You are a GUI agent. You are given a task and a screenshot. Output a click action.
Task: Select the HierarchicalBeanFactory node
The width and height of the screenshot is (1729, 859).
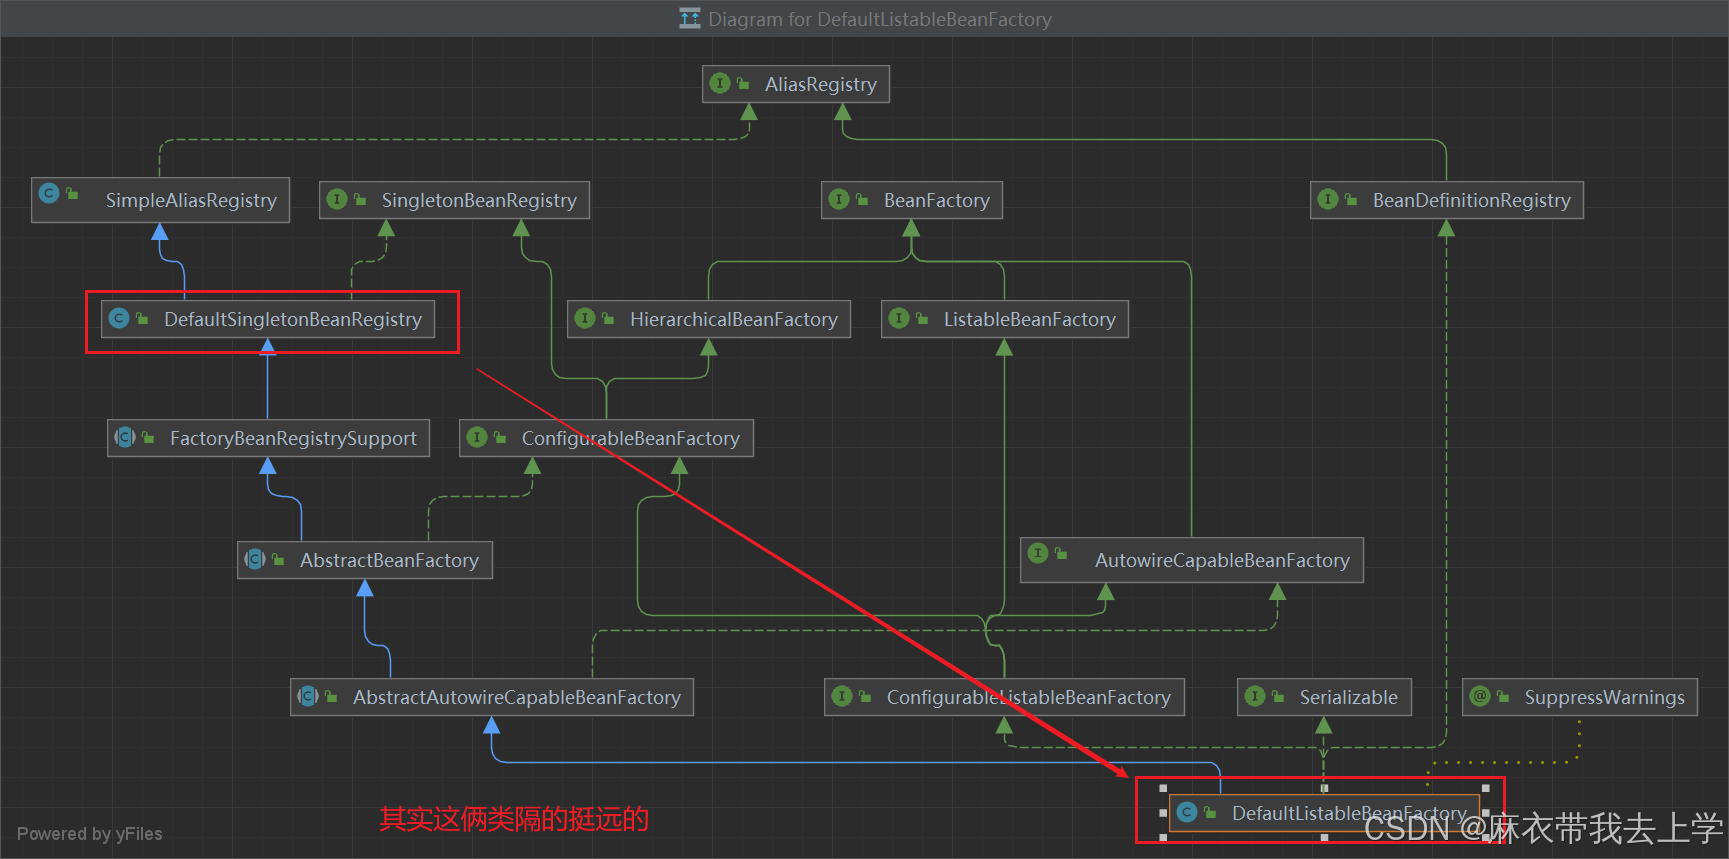pyautogui.click(x=709, y=319)
